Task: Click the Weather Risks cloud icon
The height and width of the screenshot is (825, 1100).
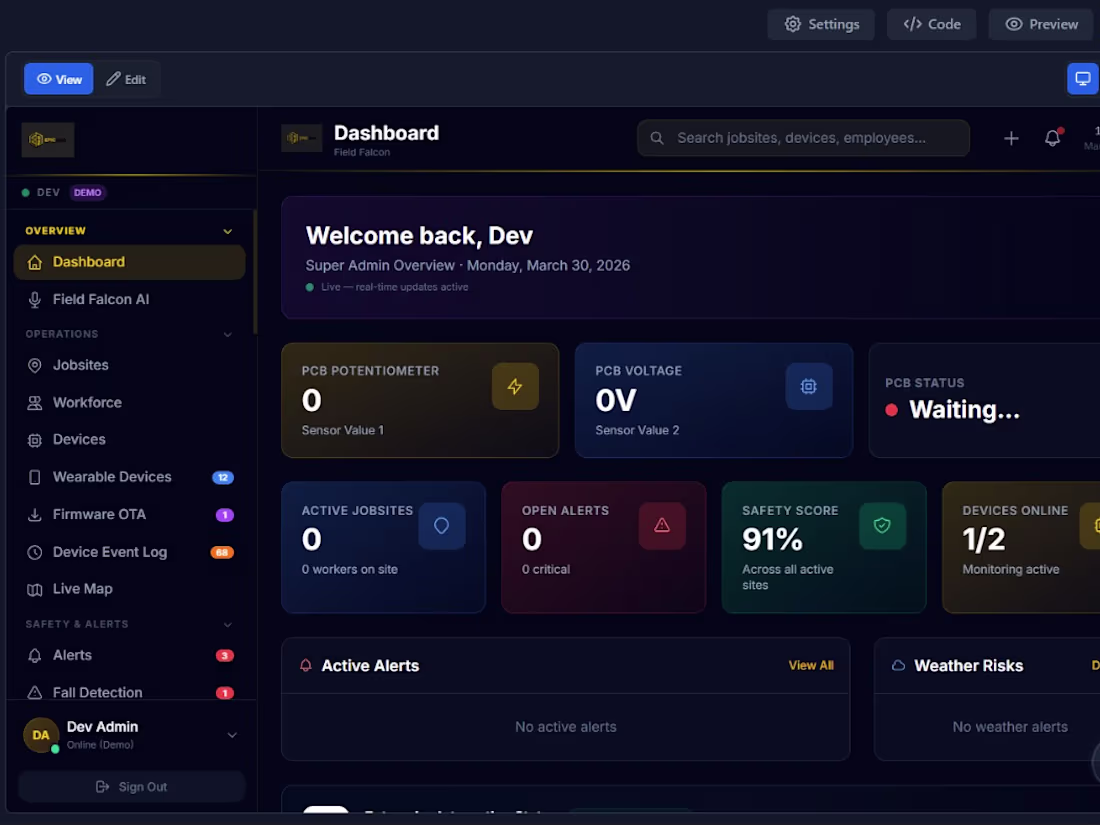Action: click(x=898, y=666)
